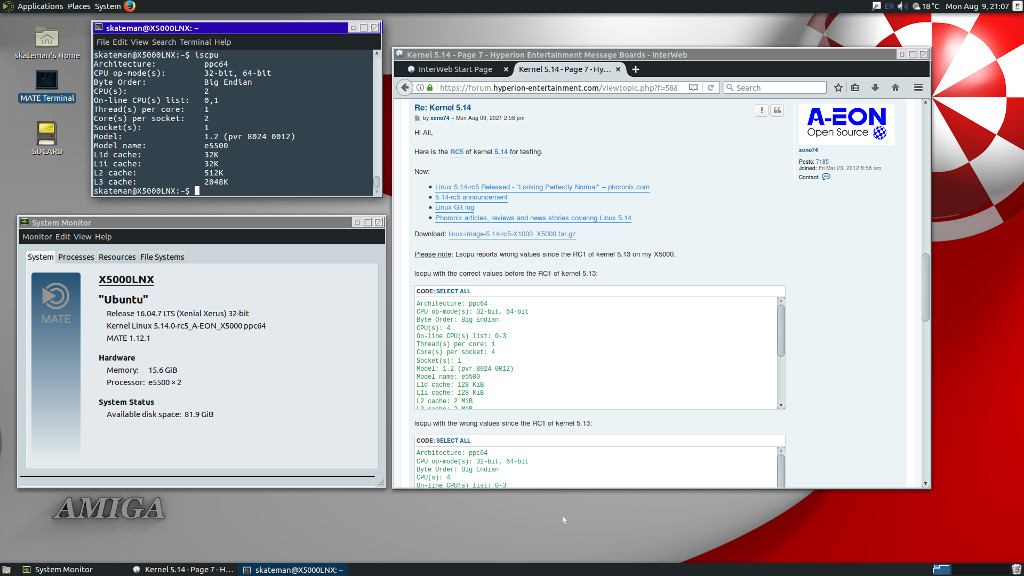Image resolution: width=1024 pixels, height=576 pixels.
Task: Click the A-EON Open Source avatar image
Action: 846,123
